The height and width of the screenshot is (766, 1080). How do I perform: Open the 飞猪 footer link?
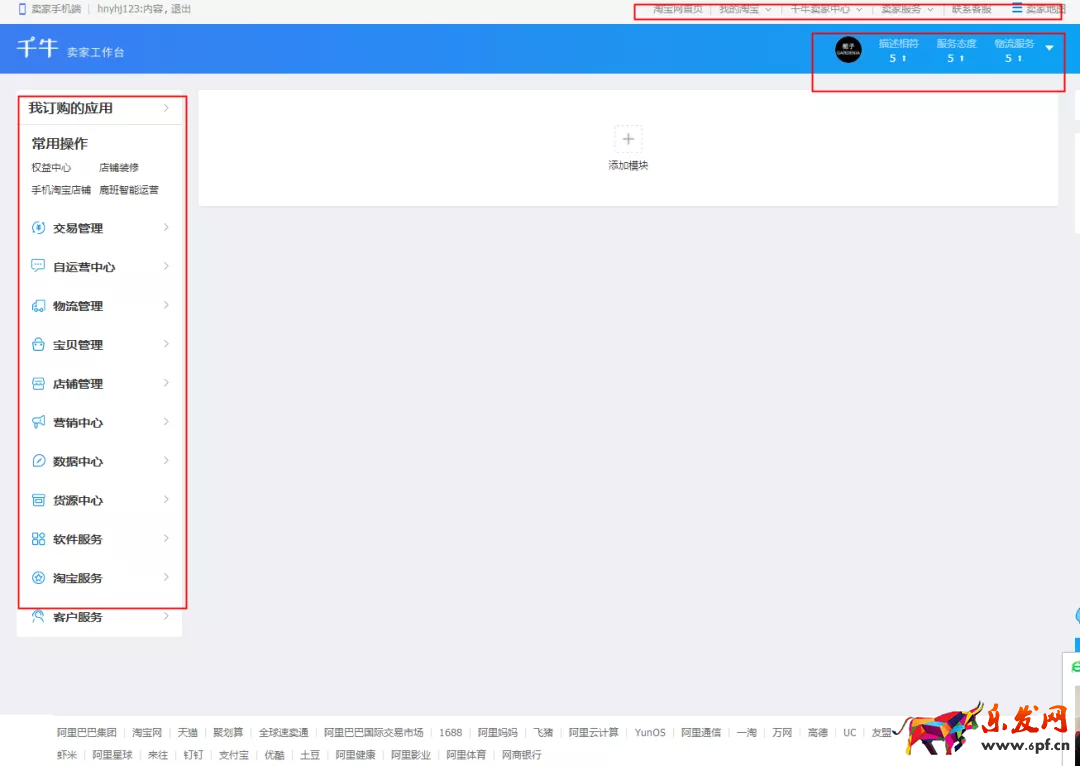pyautogui.click(x=543, y=732)
